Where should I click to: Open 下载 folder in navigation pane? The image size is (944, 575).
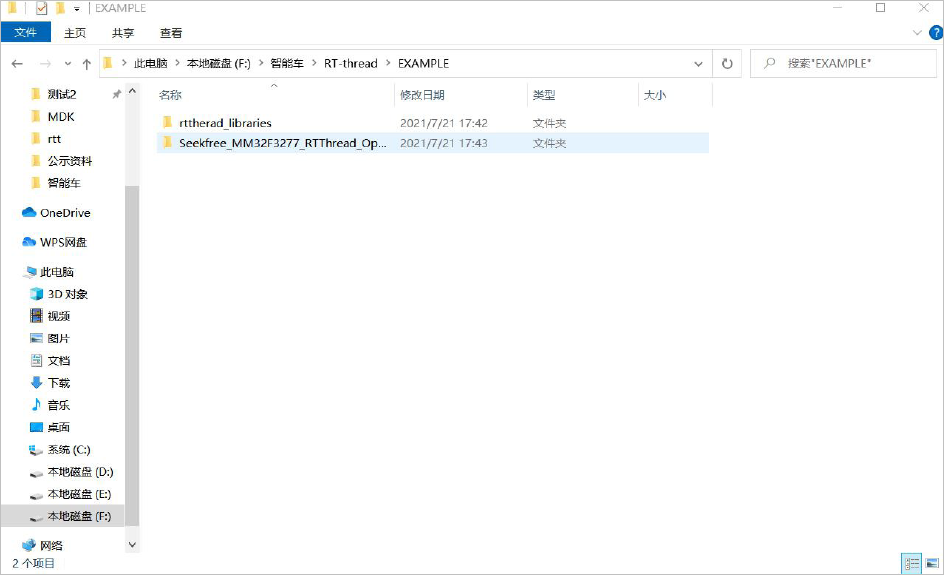pos(58,383)
